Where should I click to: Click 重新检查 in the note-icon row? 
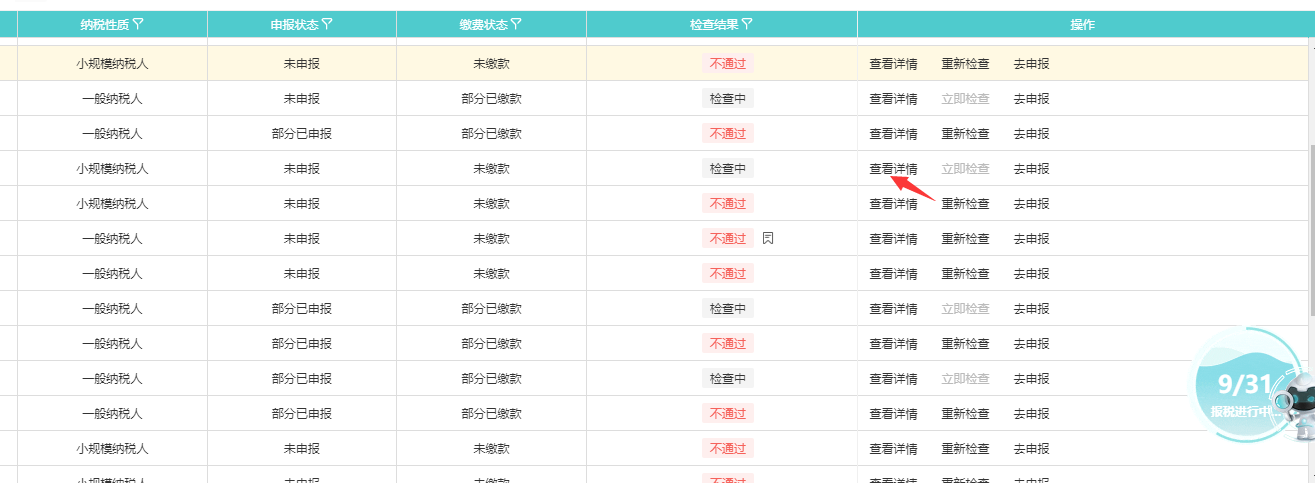pyautogui.click(x=965, y=238)
